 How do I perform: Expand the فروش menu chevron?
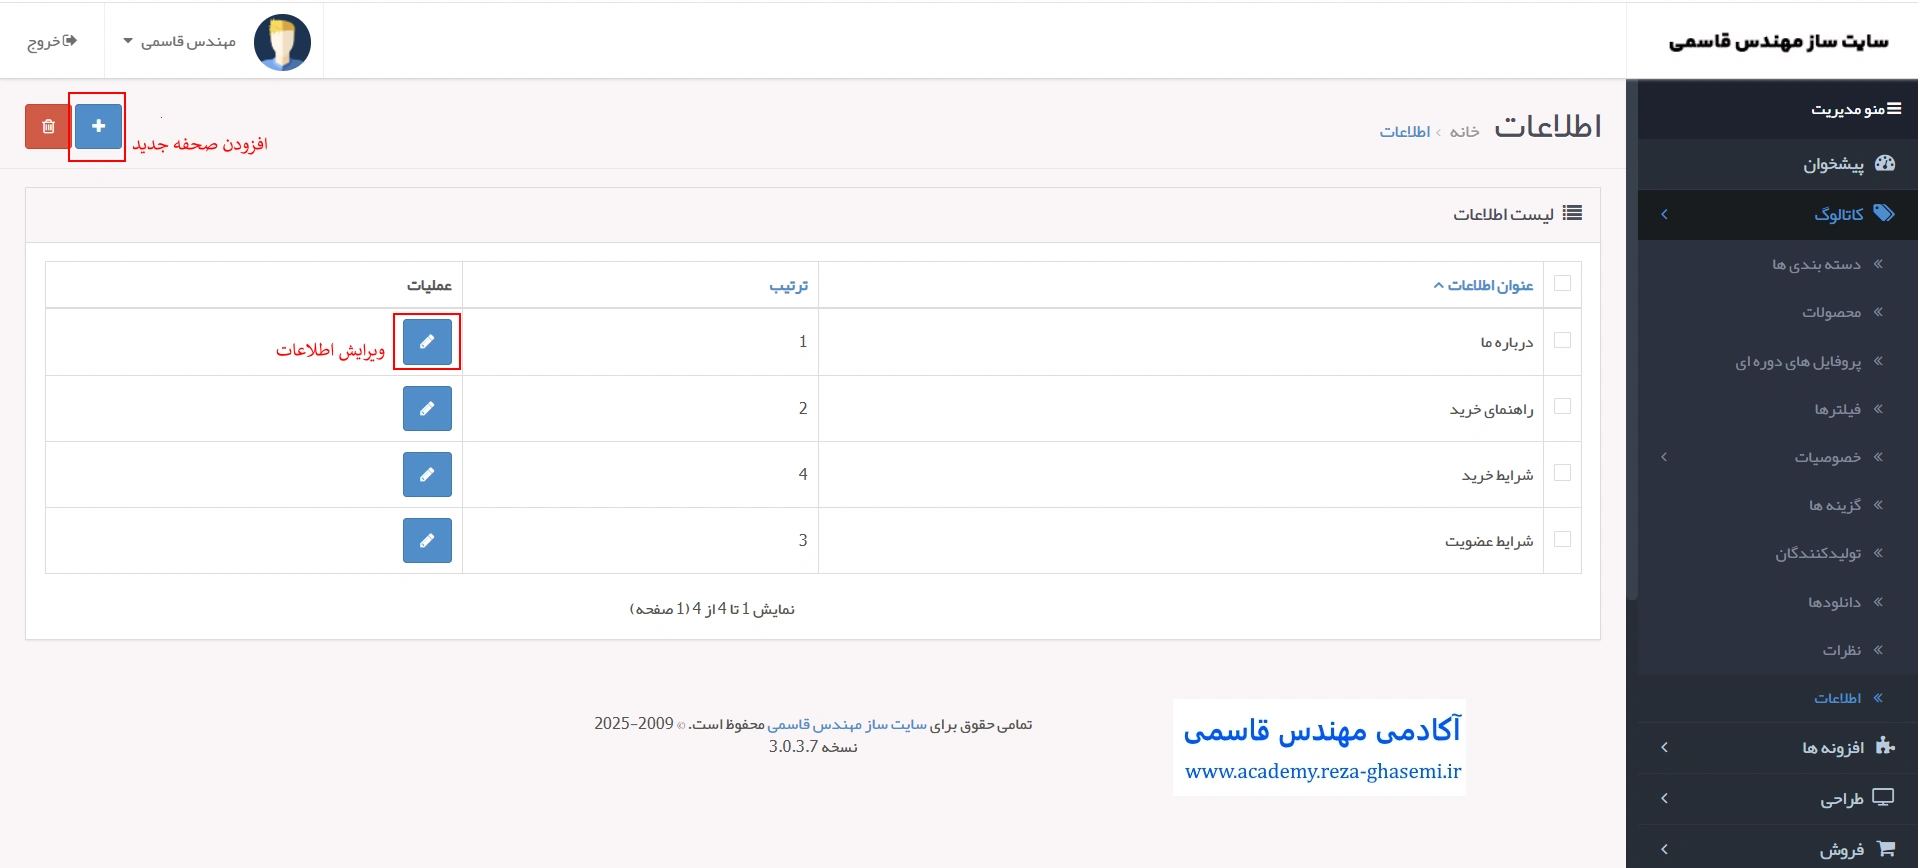(x=1664, y=849)
